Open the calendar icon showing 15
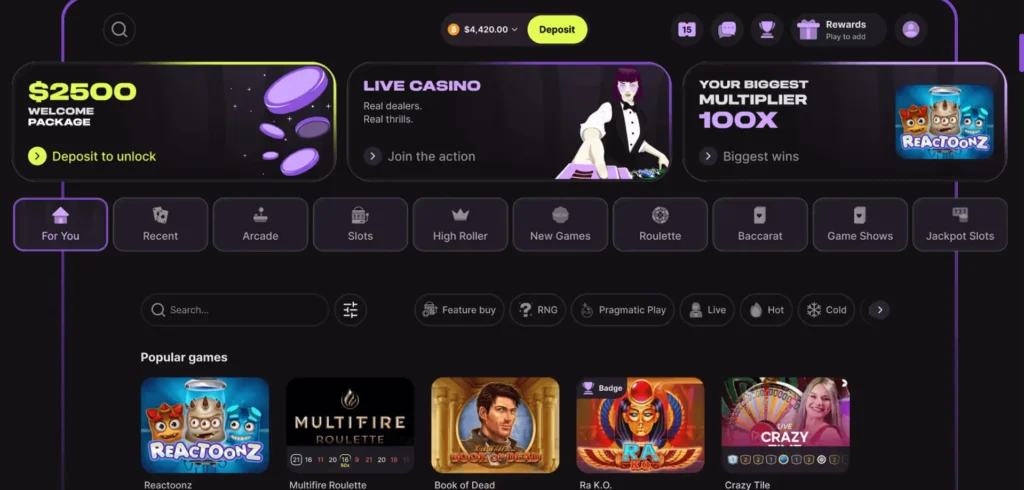Viewport: 1024px width, 490px height. 686,29
